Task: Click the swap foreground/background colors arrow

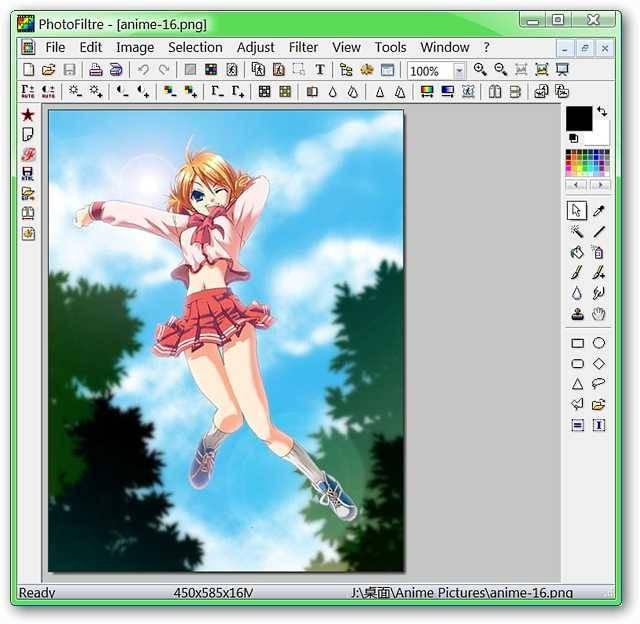Action: 602,111
